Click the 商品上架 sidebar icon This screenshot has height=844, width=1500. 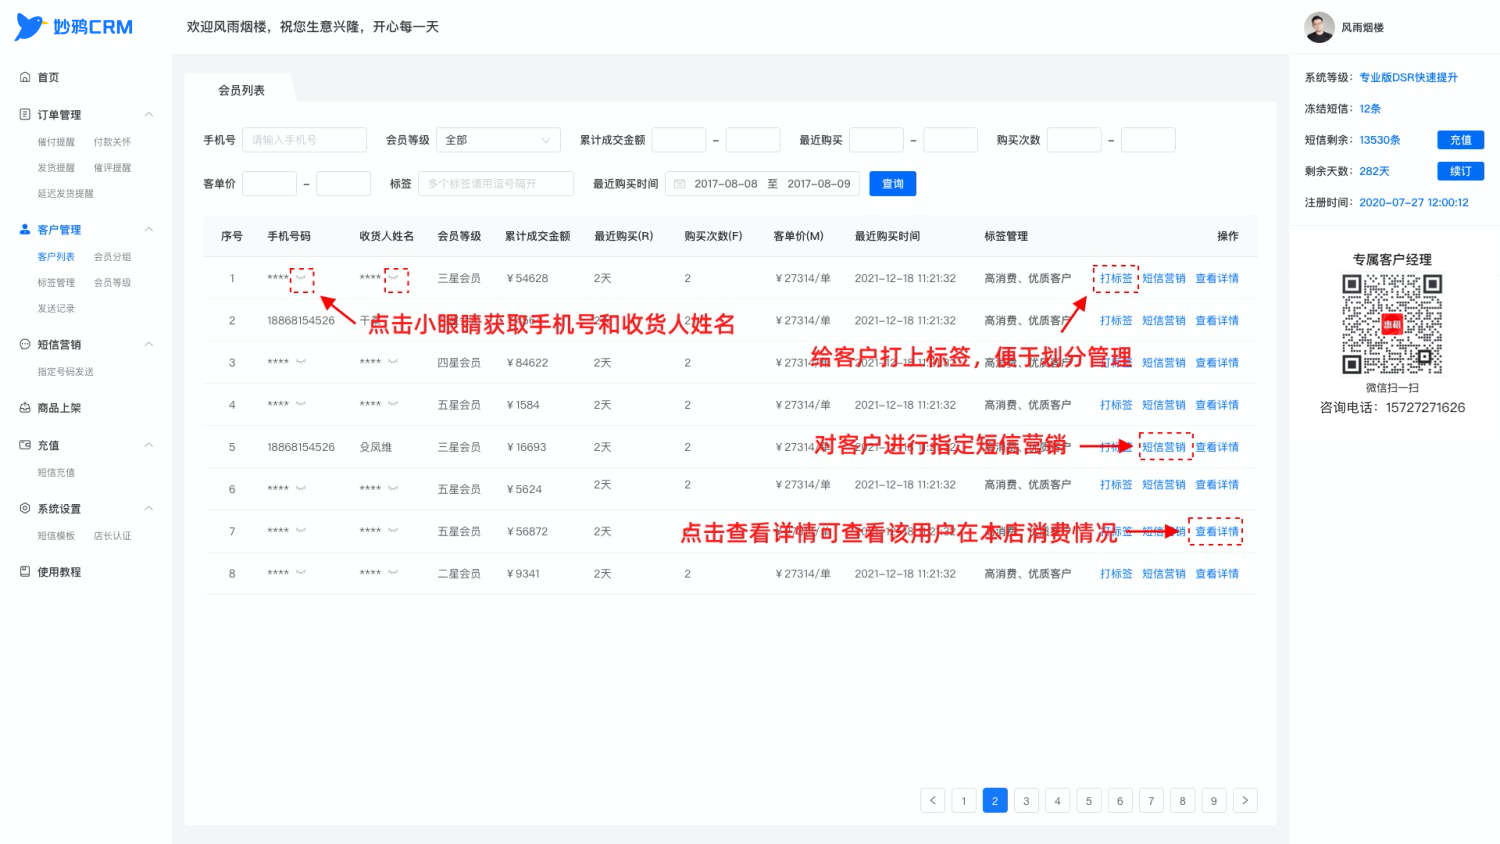point(25,408)
